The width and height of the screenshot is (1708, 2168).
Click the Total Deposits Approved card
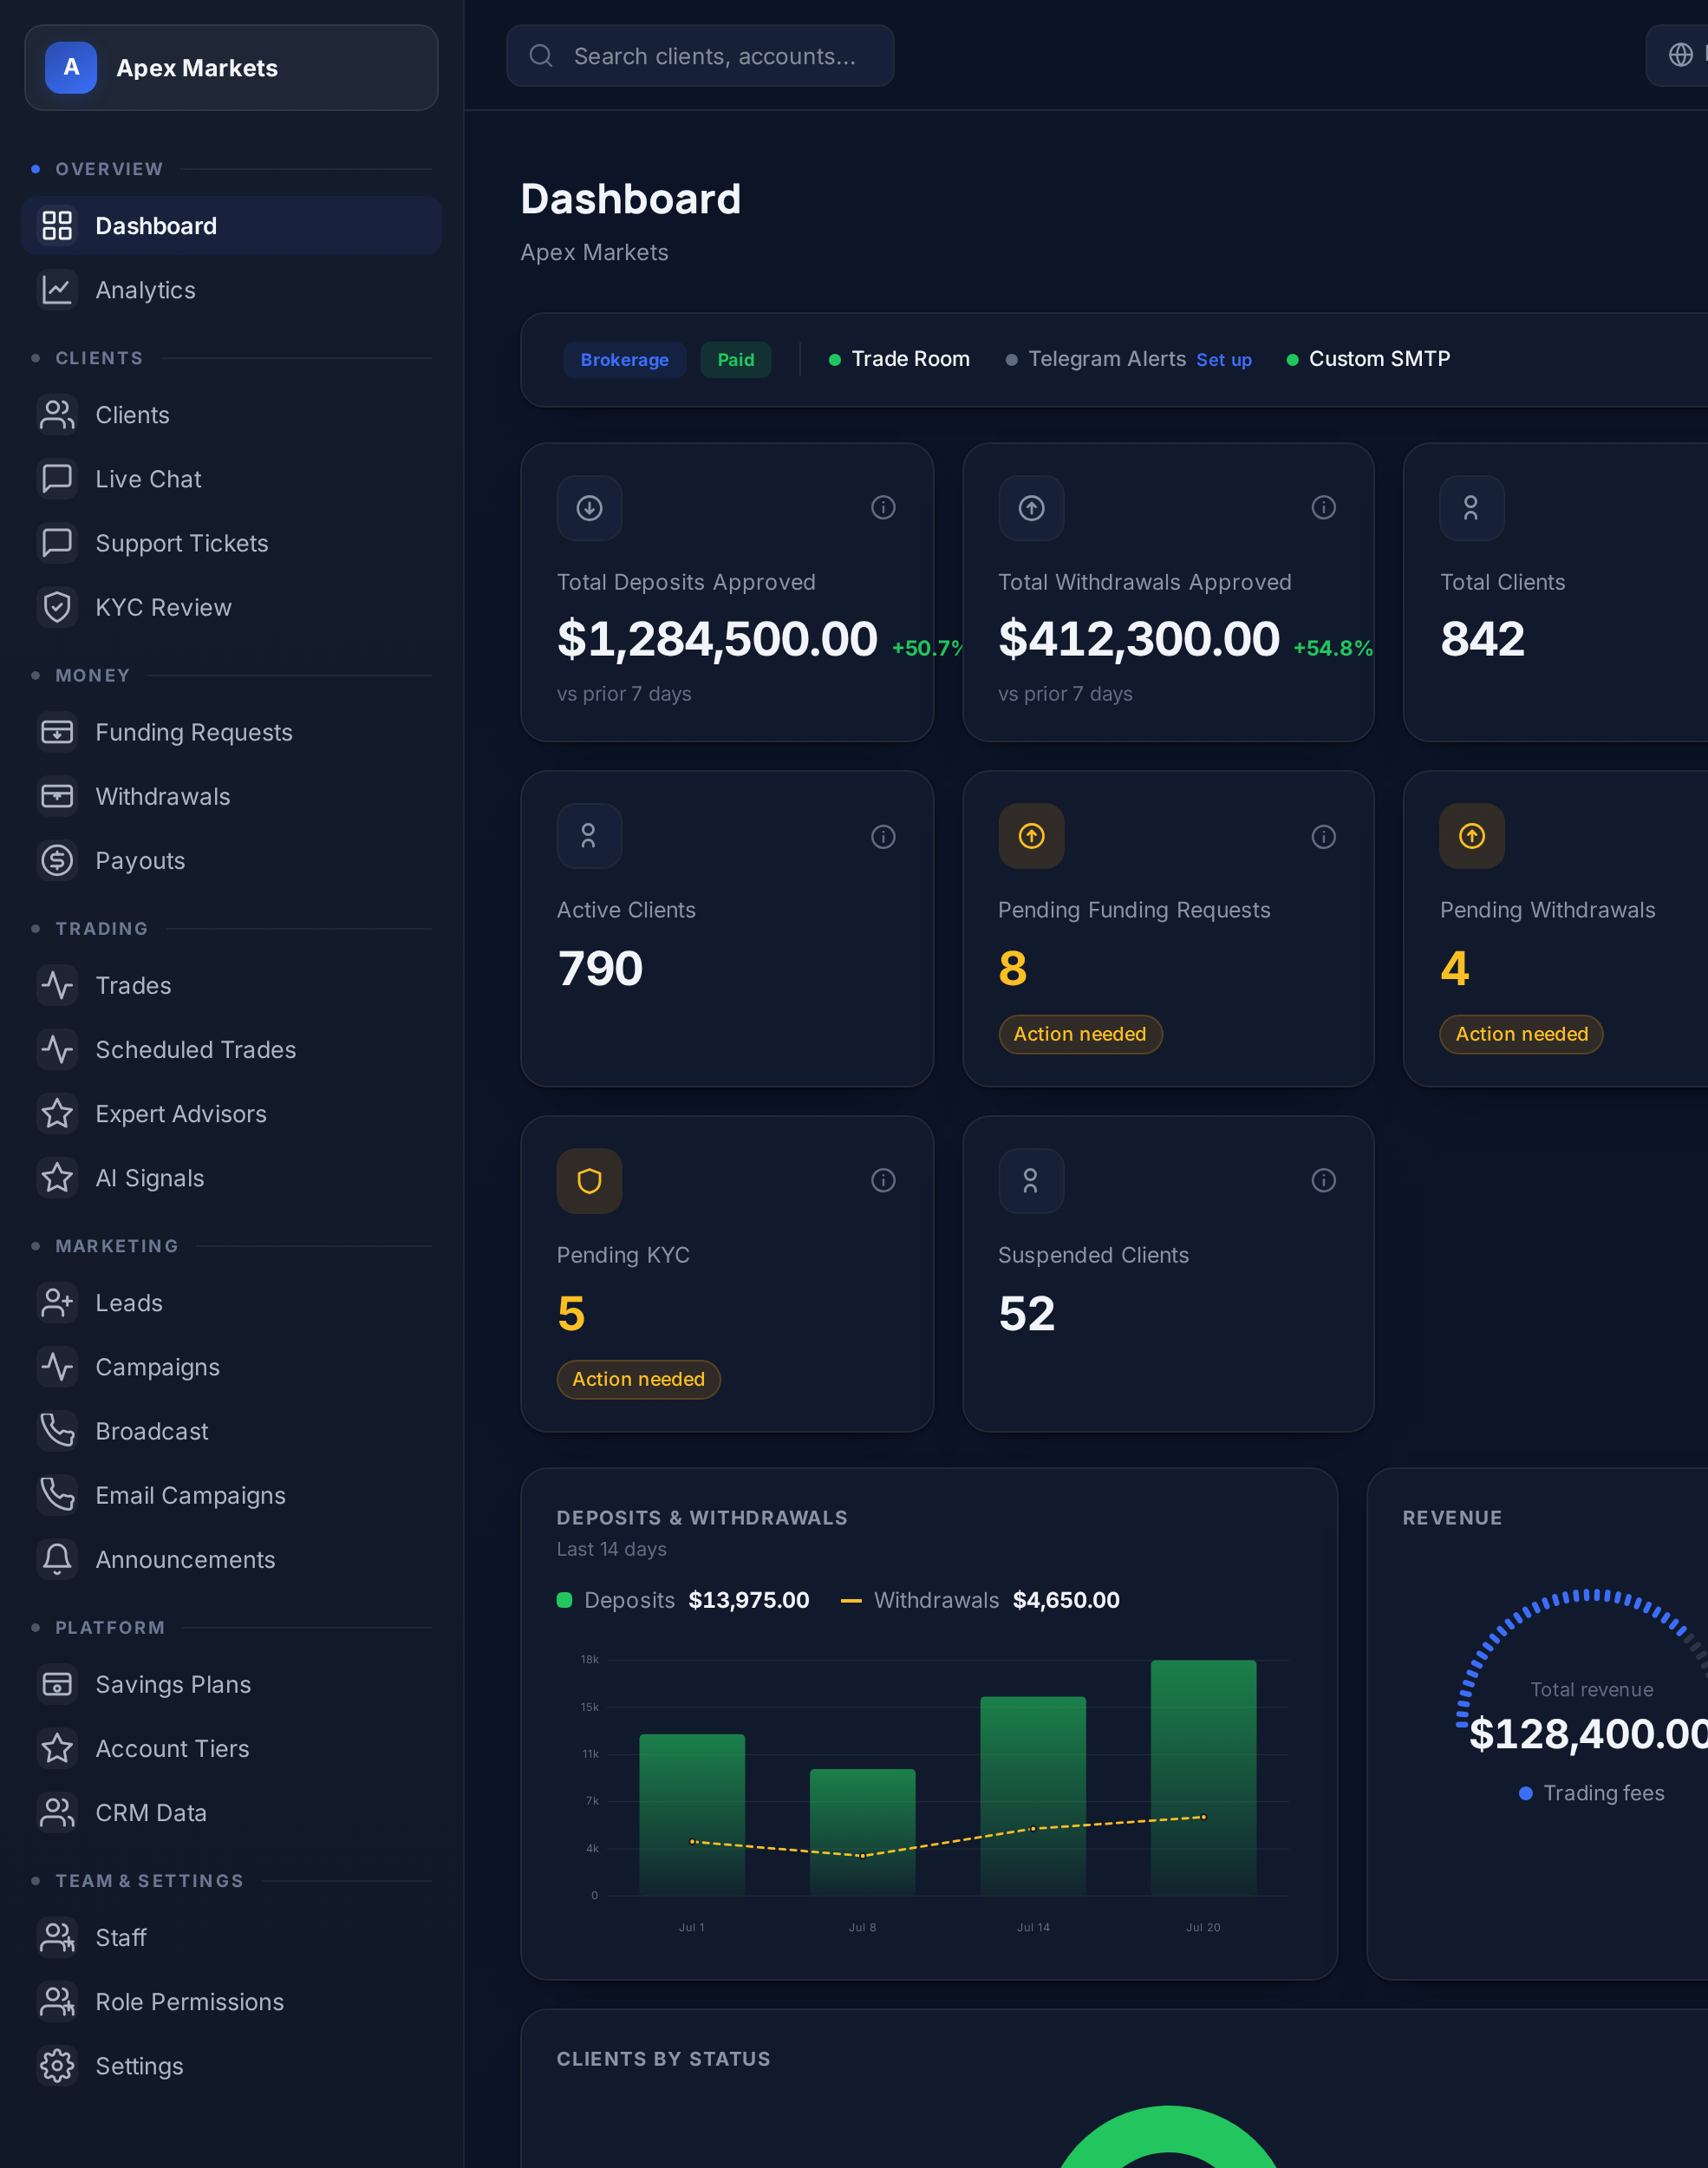point(727,592)
